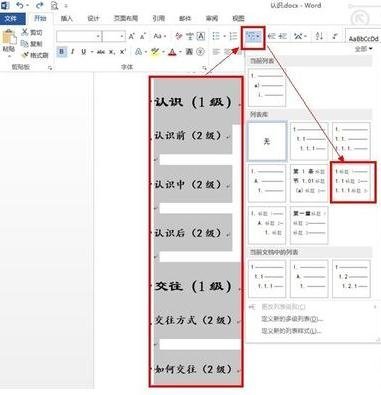
Task: Apply numbered list formatting
Action: 233,36
